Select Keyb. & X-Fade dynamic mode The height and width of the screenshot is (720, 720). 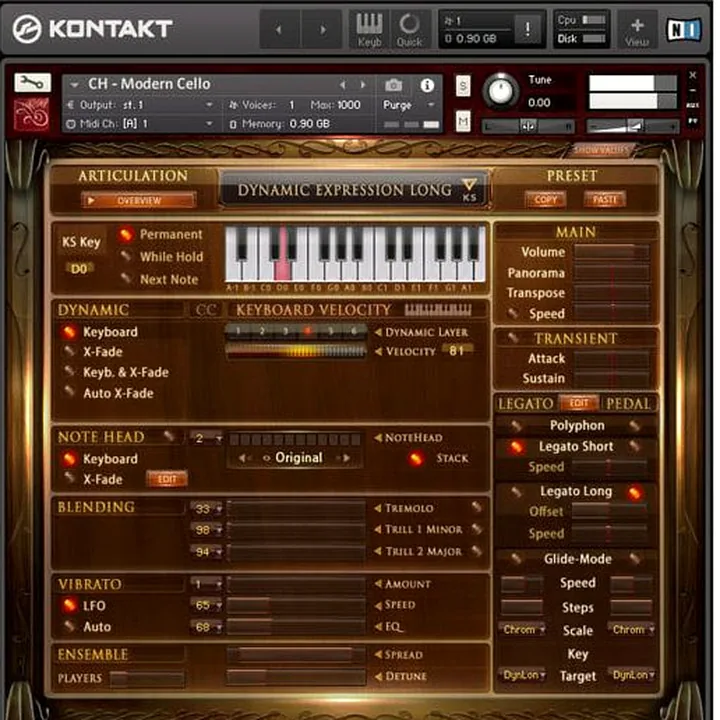[x=69, y=372]
